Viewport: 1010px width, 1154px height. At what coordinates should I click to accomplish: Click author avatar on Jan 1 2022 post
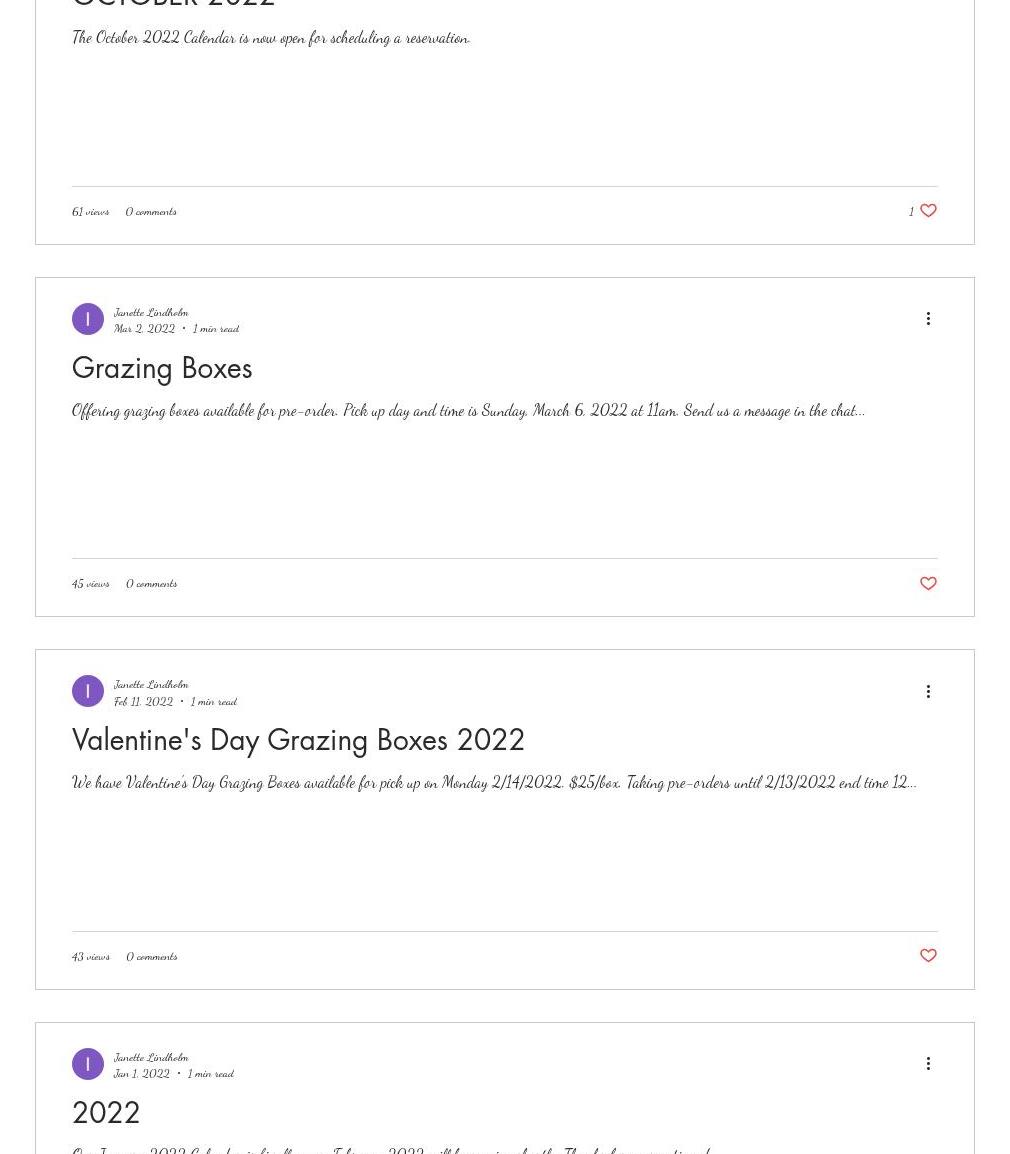[x=88, y=1064]
